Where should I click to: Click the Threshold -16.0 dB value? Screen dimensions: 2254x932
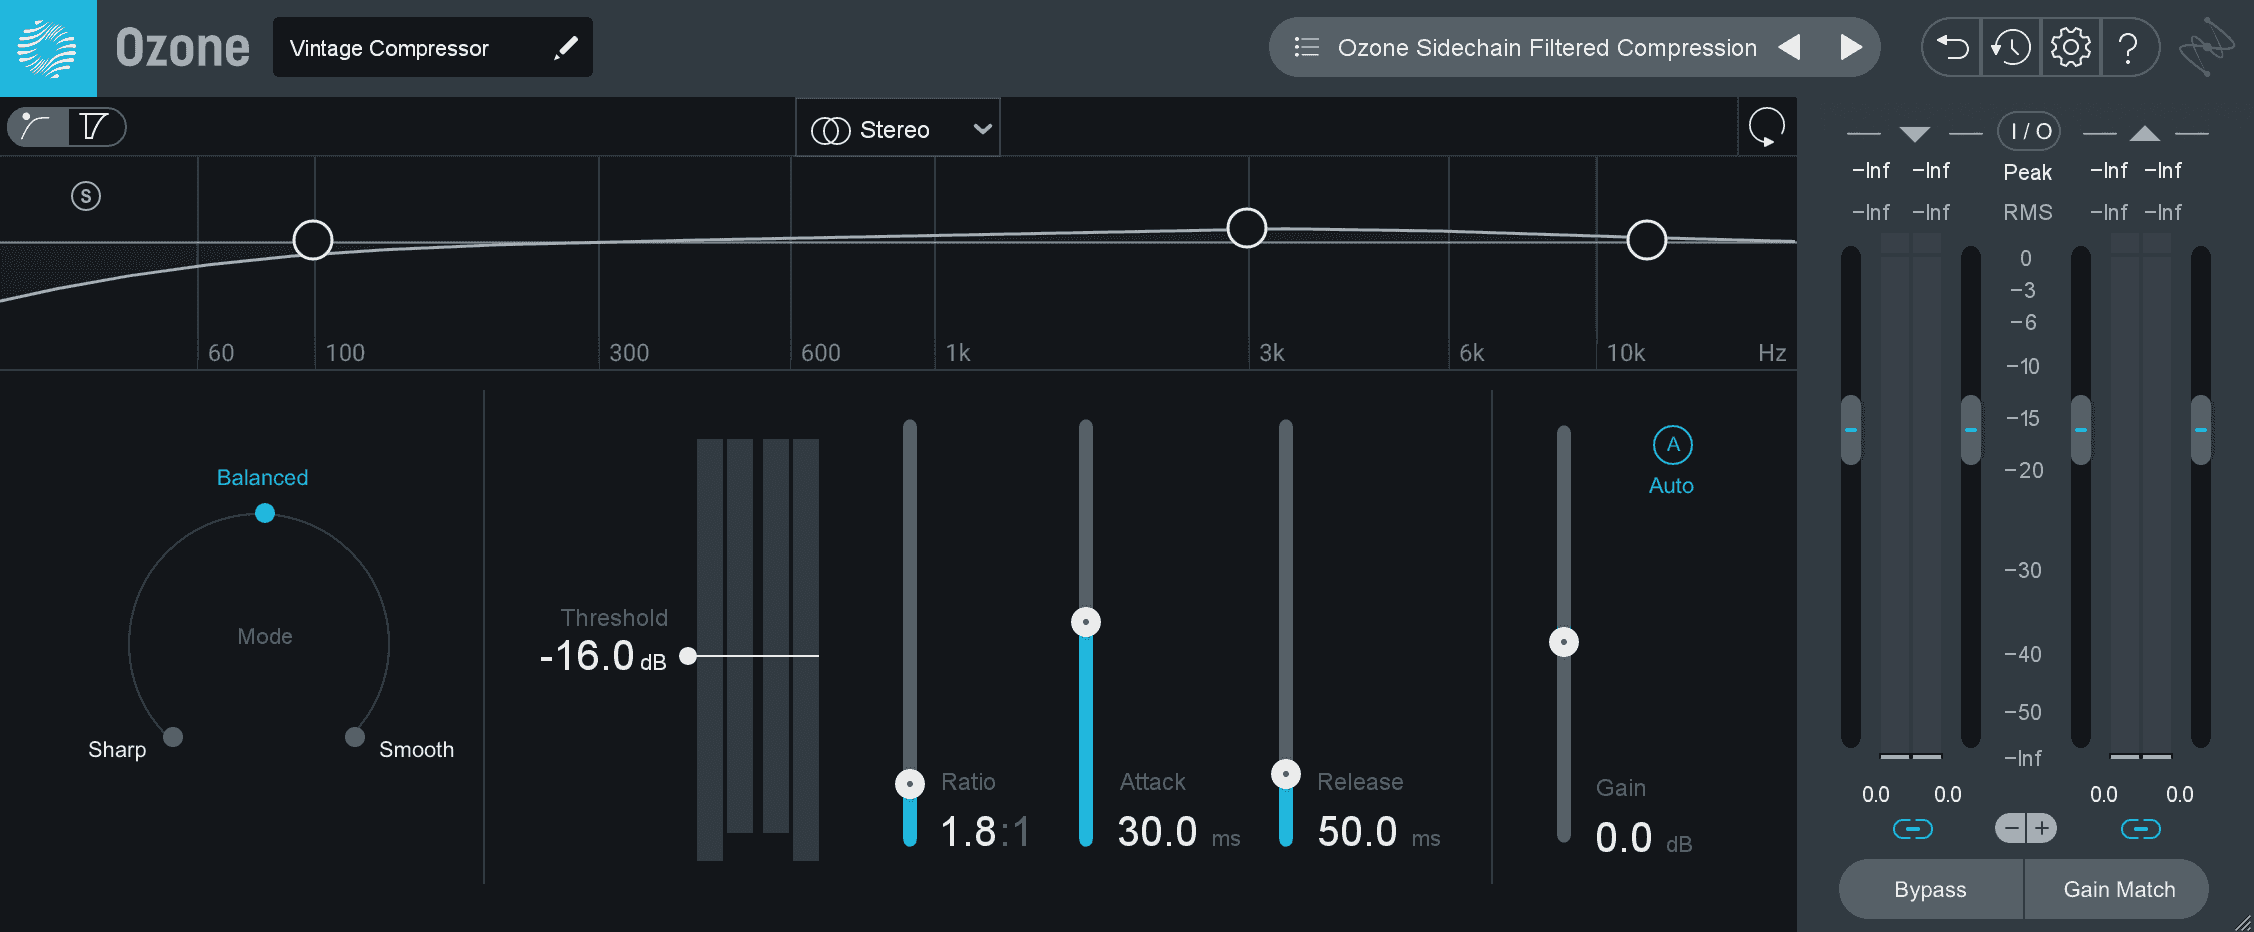click(x=603, y=657)
